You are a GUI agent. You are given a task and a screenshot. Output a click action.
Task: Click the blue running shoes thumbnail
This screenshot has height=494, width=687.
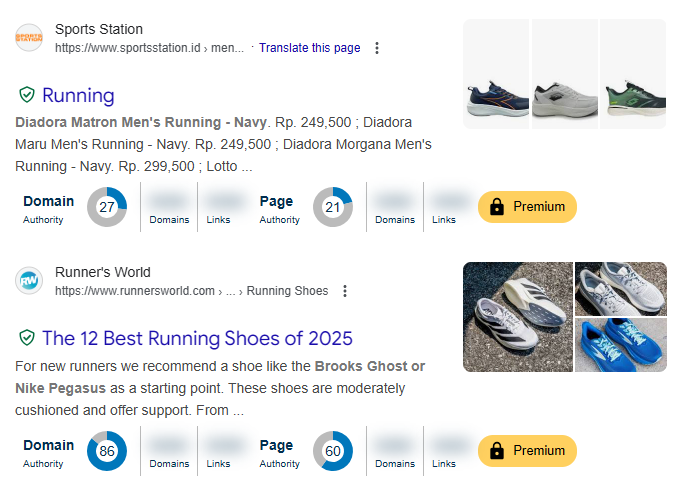click(621, 345)
